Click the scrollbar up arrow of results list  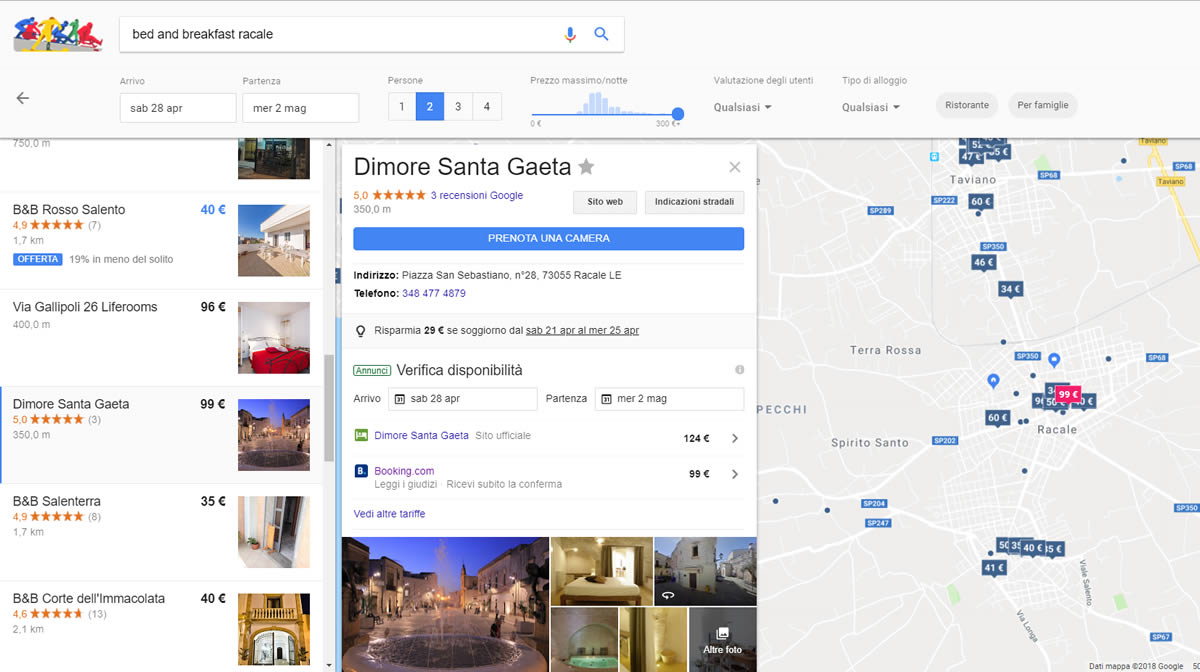pyautogui.click(x=329, y=146)
